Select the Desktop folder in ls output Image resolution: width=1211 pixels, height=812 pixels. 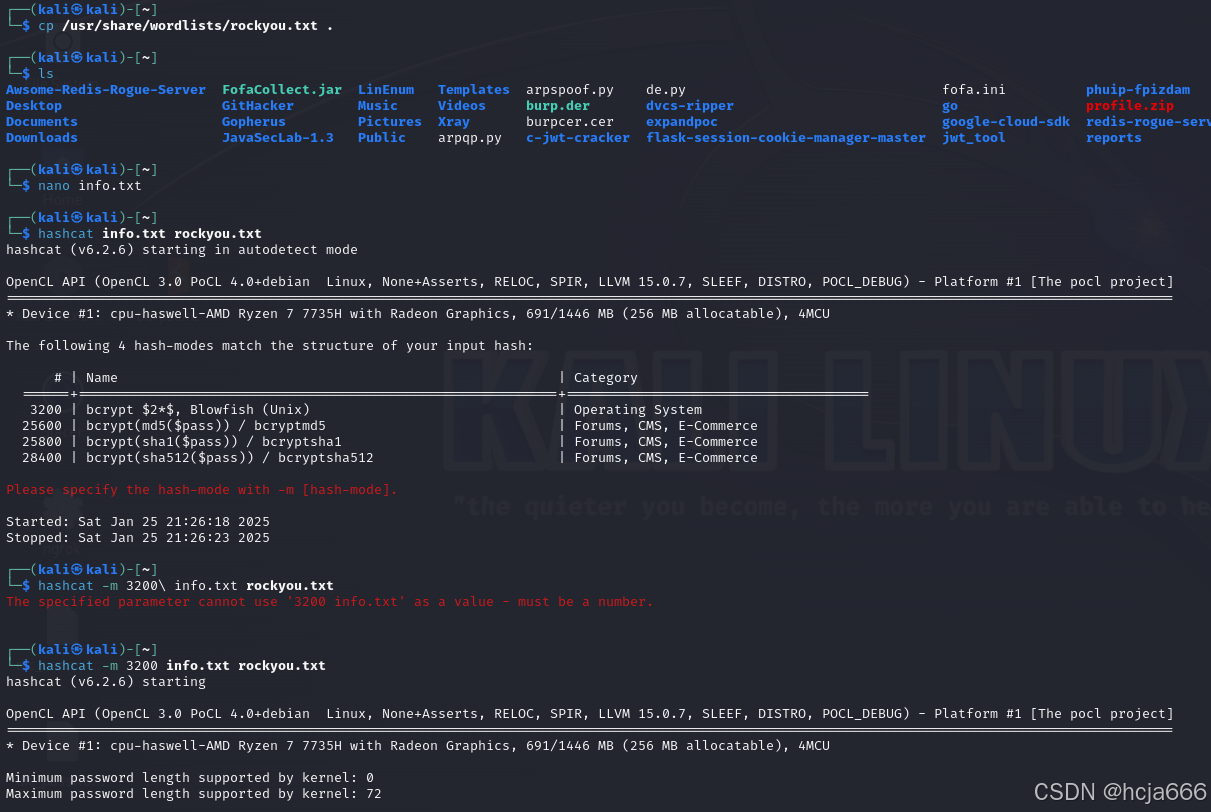tap(34, 106)
